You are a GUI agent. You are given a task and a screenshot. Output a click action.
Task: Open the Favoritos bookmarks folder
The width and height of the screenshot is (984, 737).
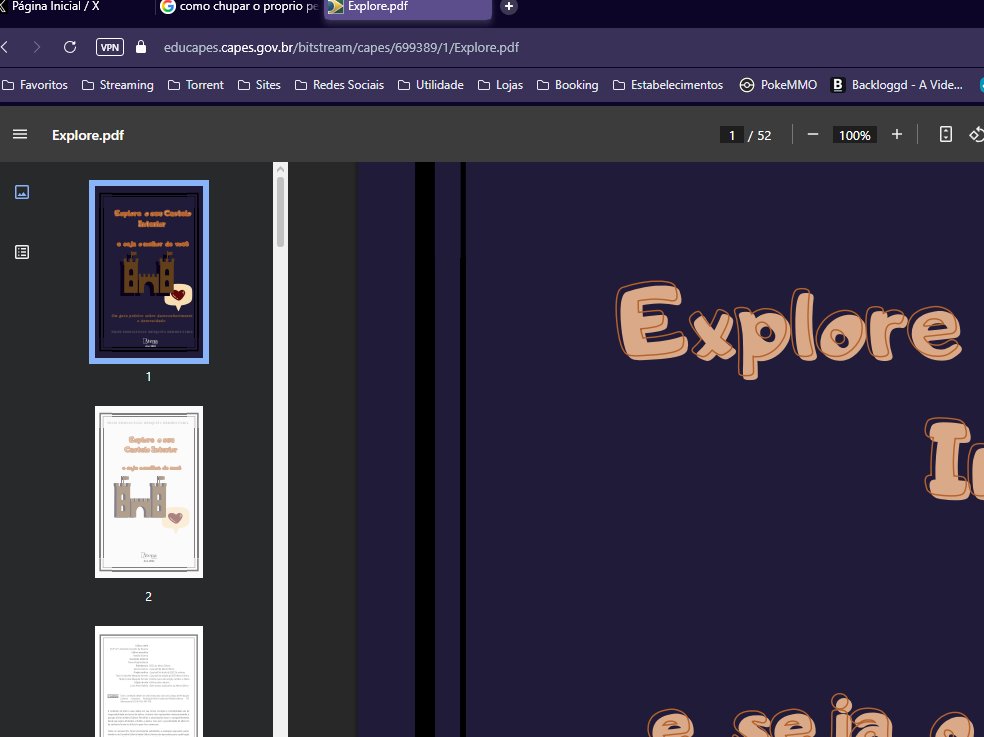(35, 85)
